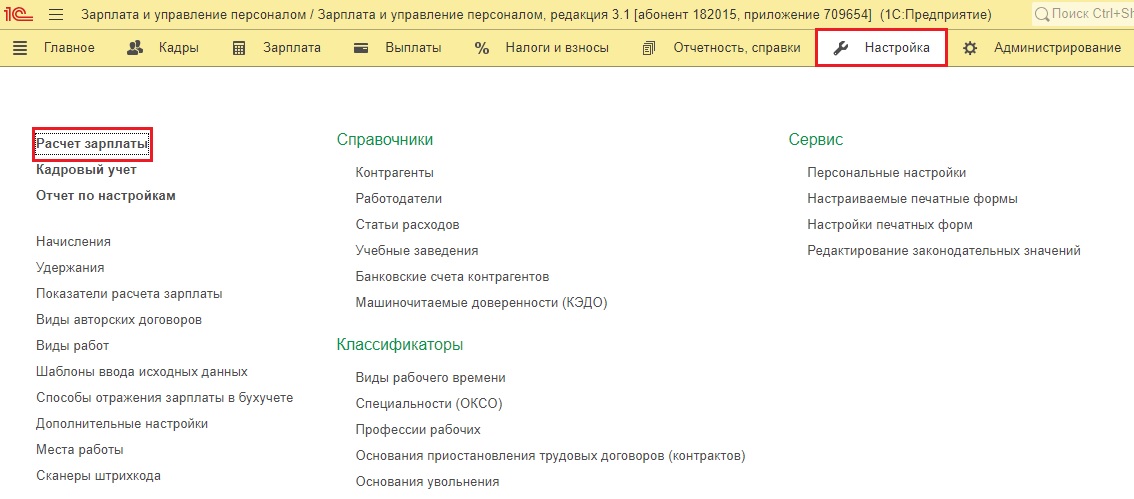The image size is (1134, 499).
Task: Open the main hamburger menu in title bar
Action: (56, 14)
